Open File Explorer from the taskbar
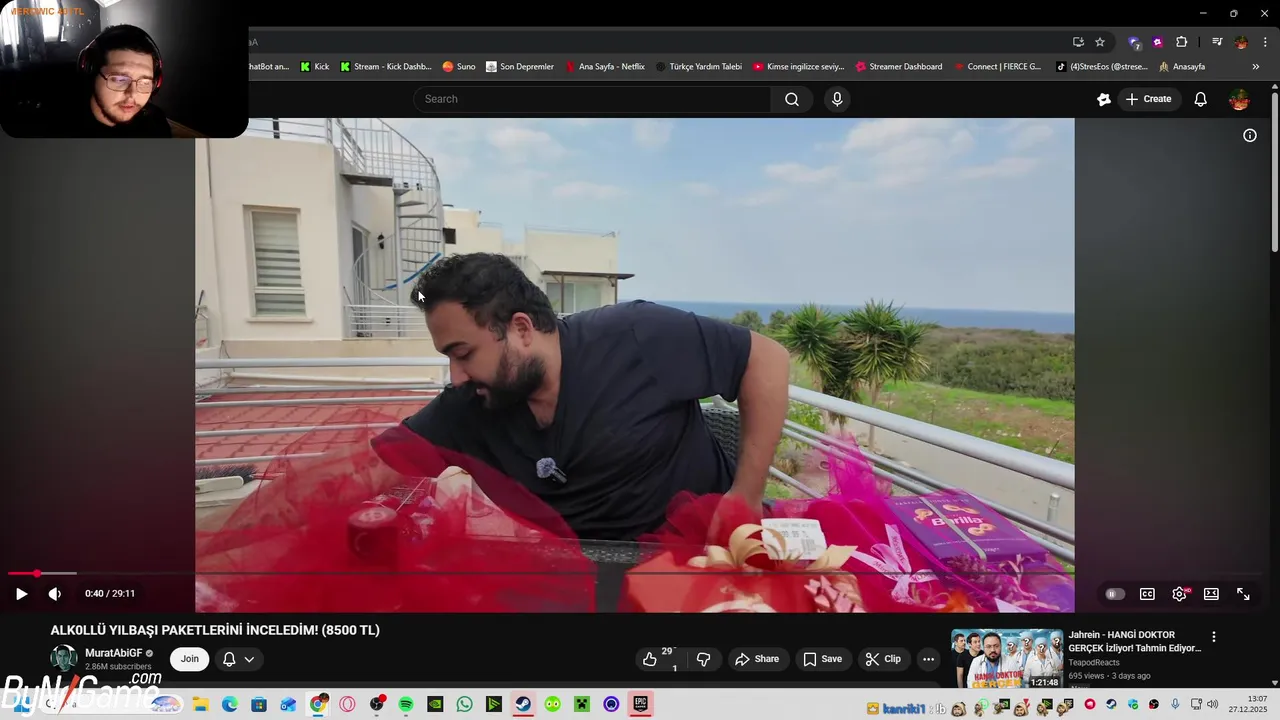Image resolution: width=1280 pixels, height=720 pixels. click(x=200, y=705)
